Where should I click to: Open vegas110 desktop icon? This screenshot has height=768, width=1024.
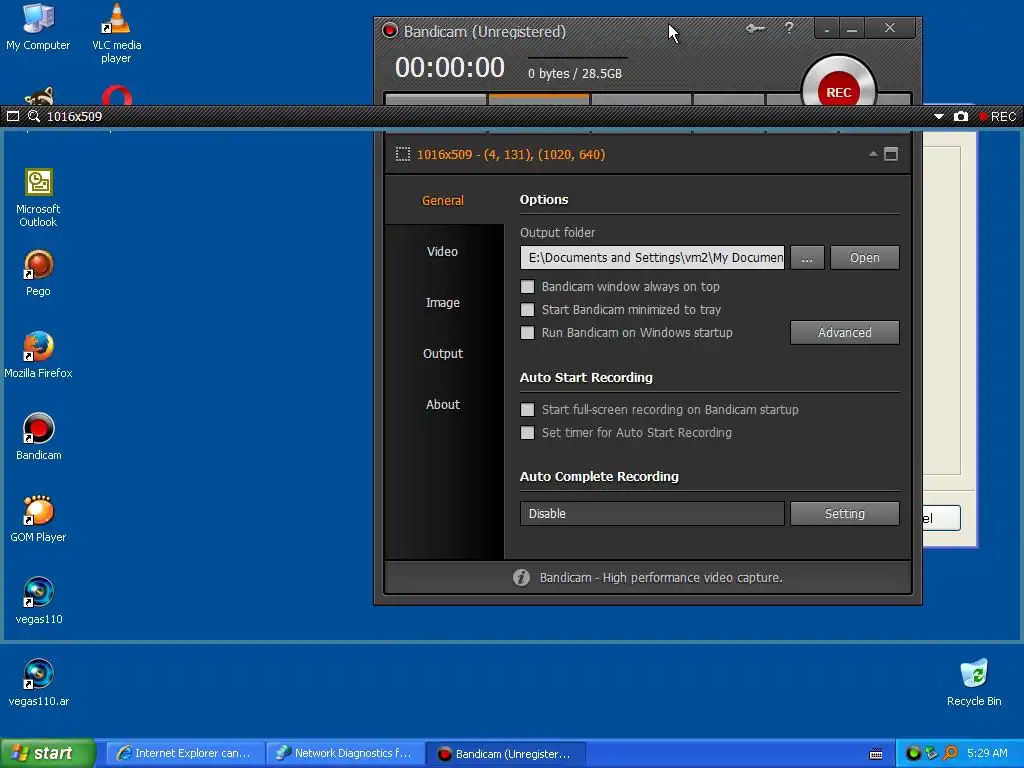(39, 600)
